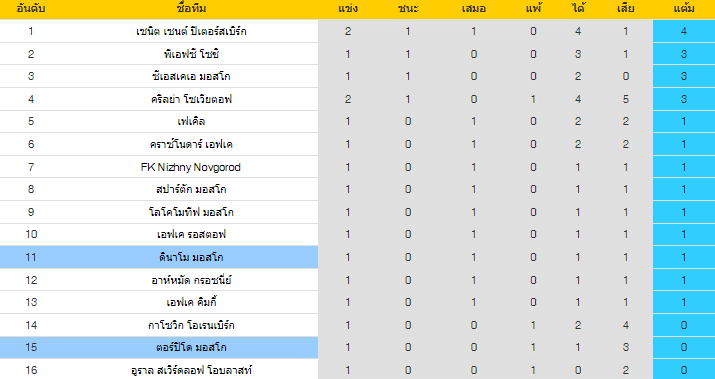
Task: Select team สปาร์ตัก มอสโก
Action: (191, 190)
